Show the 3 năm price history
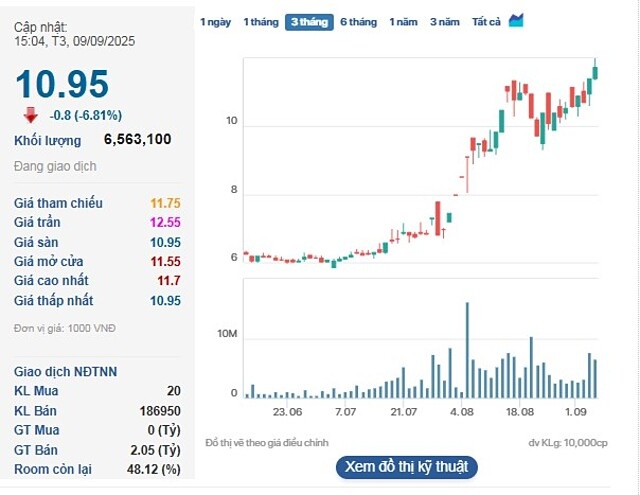This screenshot has width=640, height=495. point(444,22)
